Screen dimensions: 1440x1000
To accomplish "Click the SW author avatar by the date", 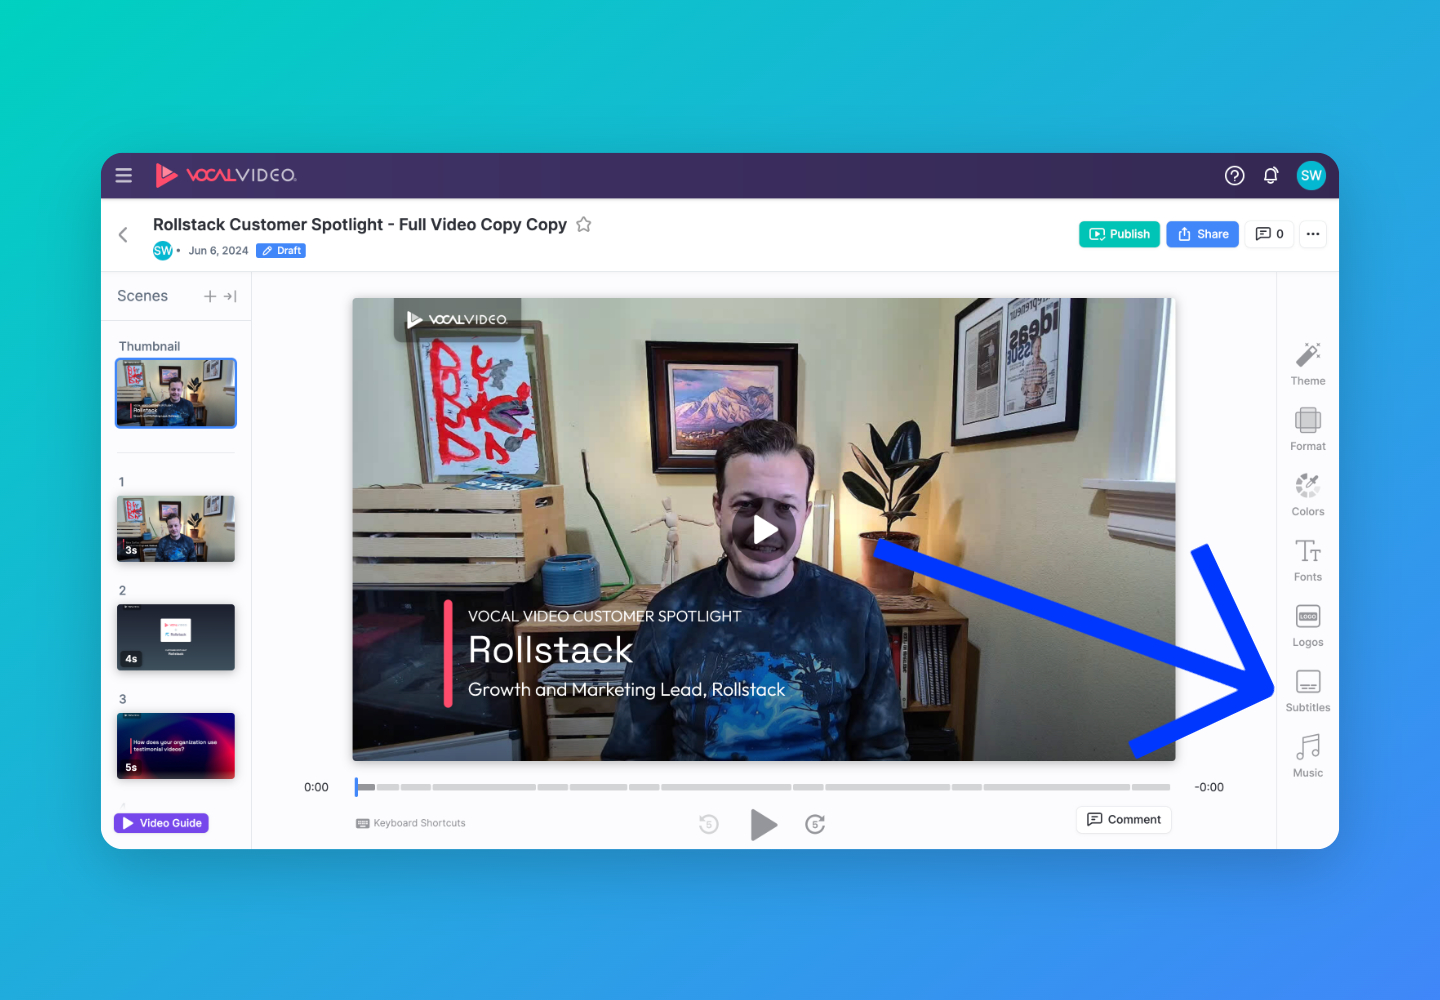I will click(x=163, y=251).
